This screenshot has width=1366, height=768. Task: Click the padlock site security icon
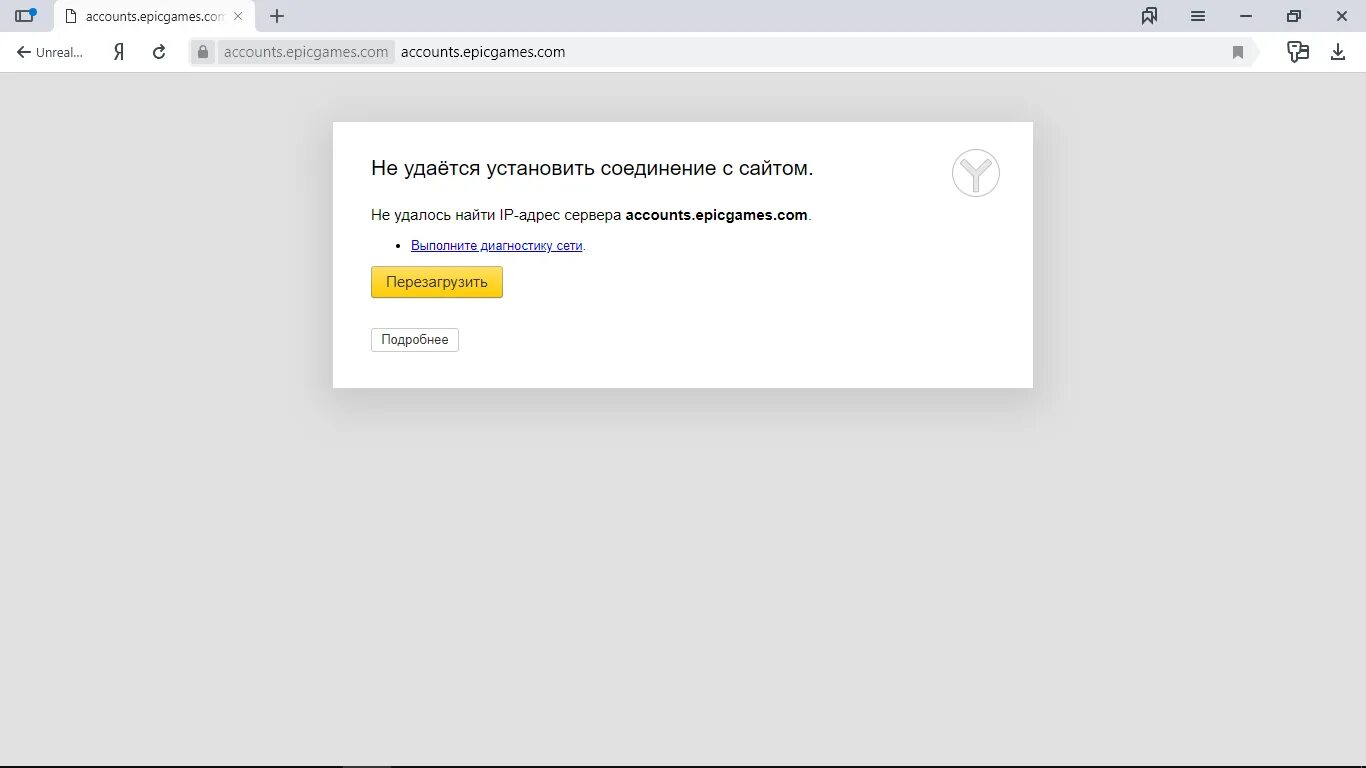coord(203,52)
